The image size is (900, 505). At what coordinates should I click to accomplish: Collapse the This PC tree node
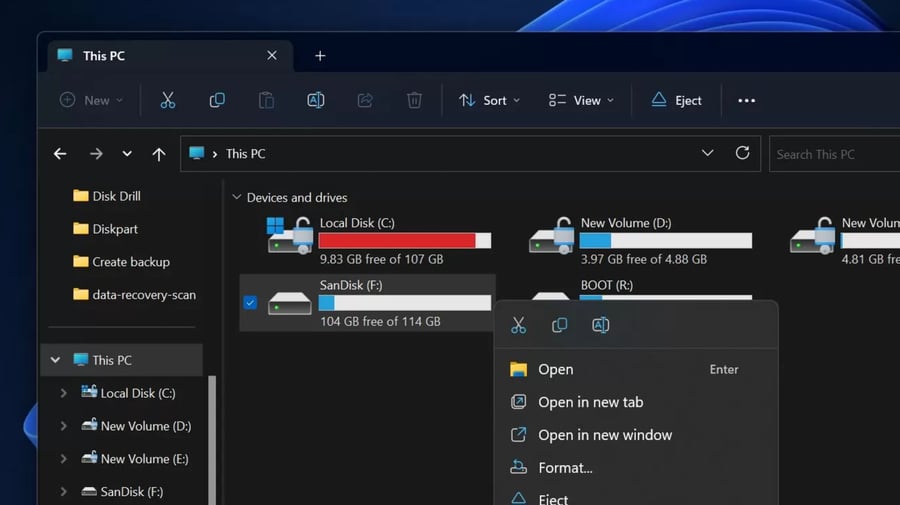click(x=55, y=360)
